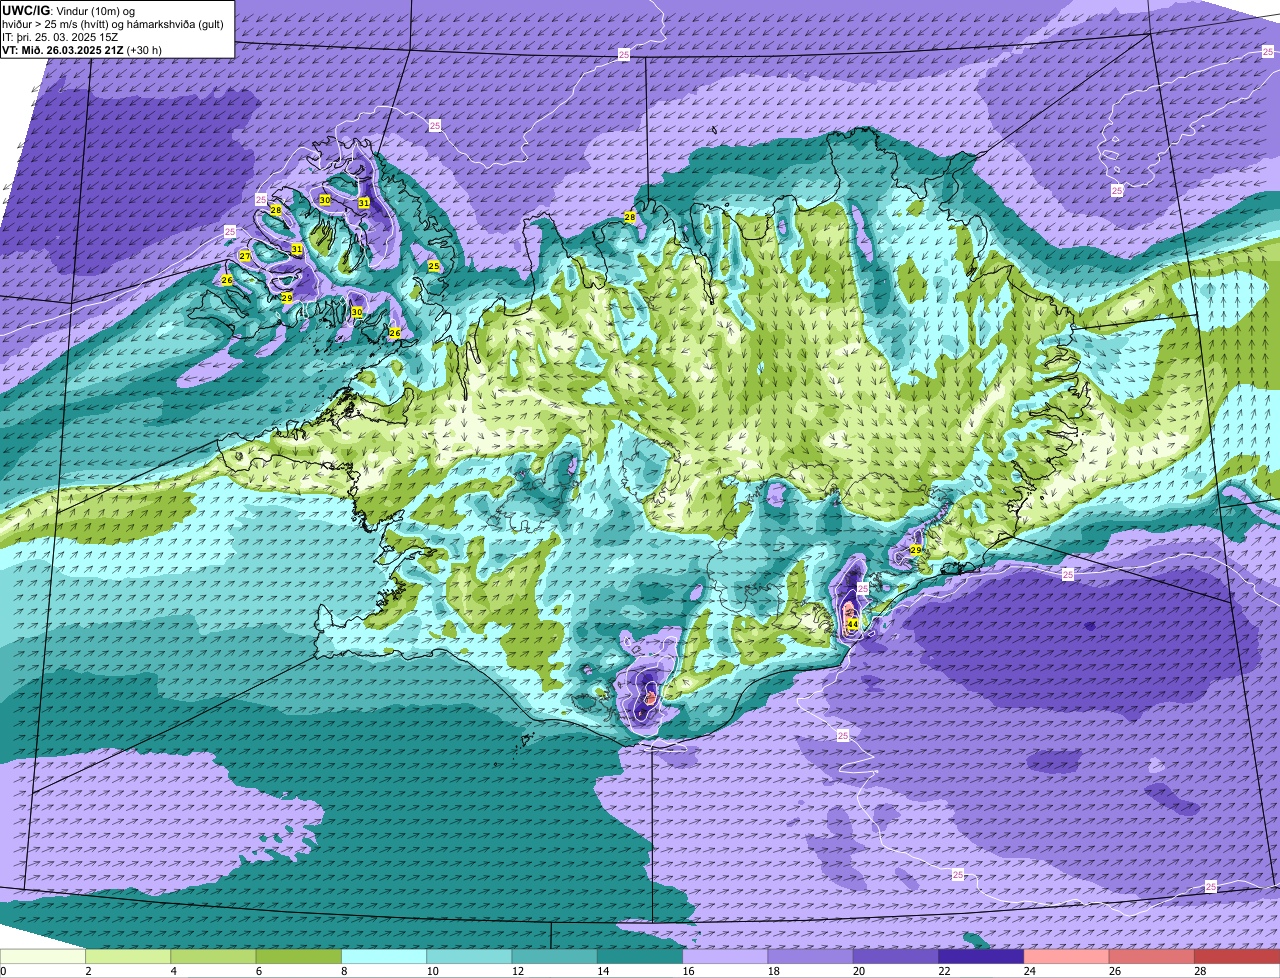Screen dimensions: 1280x978
Task: Click the yellow 25 gust label
Action: (433, 266)
